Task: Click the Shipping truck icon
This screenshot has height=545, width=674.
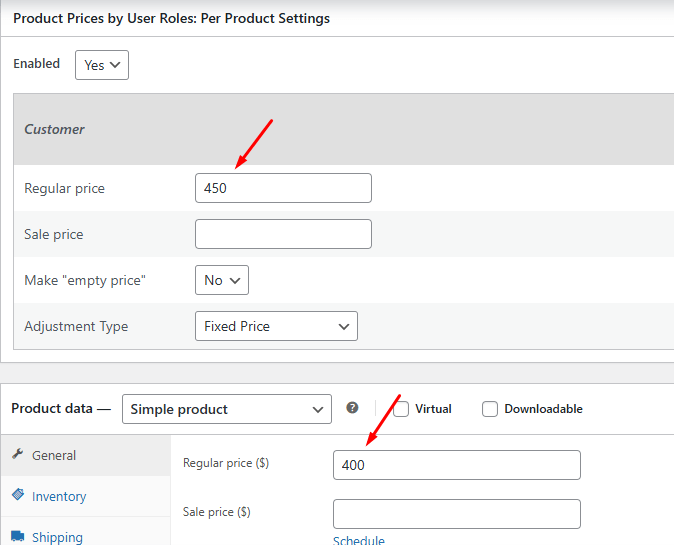Action: point(18,537)
